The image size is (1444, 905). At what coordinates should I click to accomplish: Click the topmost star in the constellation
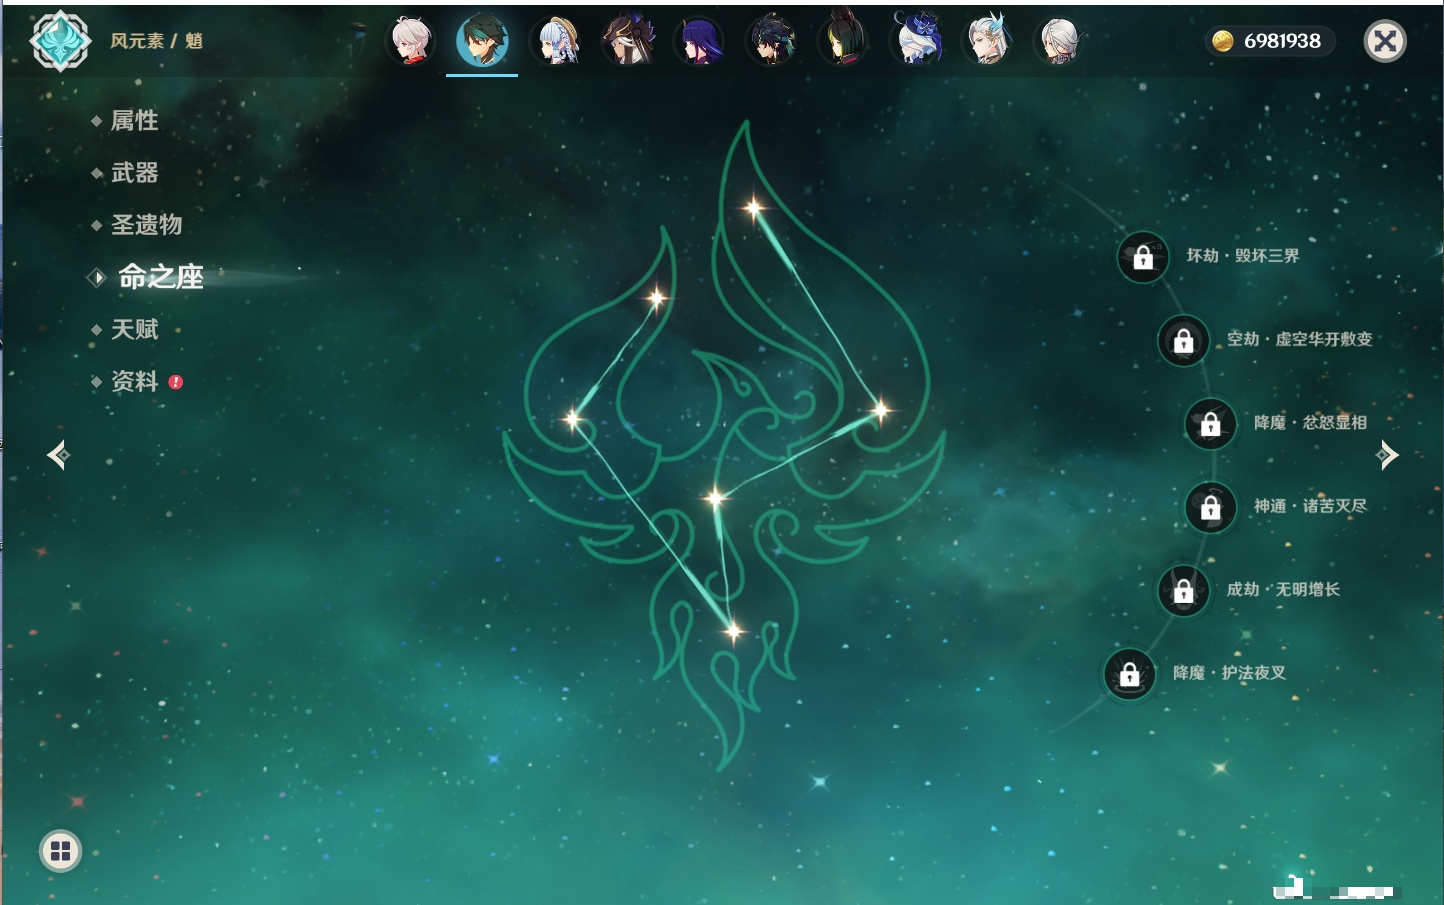click(x=754, y=208)
